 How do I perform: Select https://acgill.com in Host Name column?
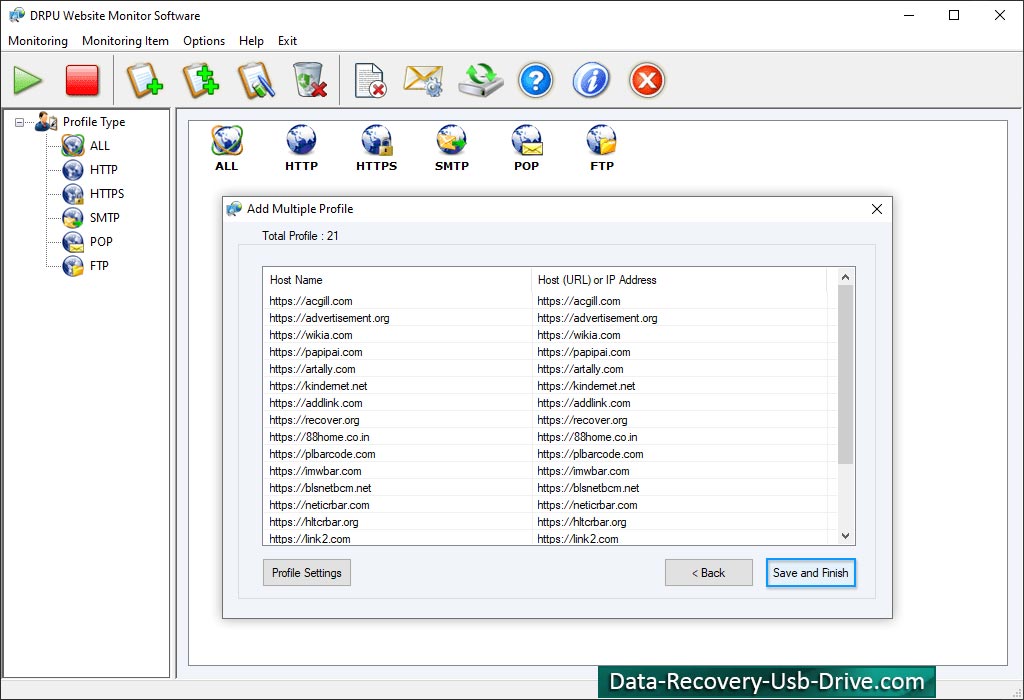point(311,301)
